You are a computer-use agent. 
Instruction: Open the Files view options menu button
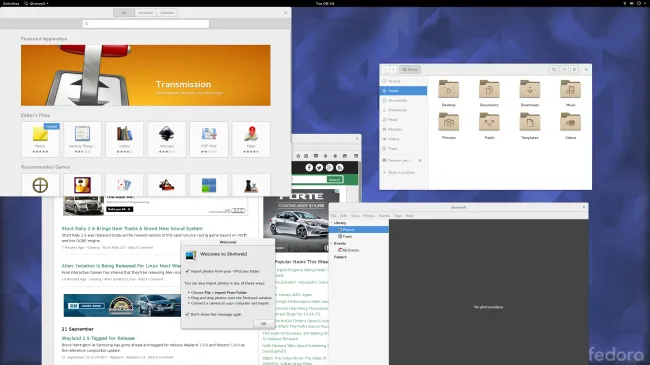574,70
